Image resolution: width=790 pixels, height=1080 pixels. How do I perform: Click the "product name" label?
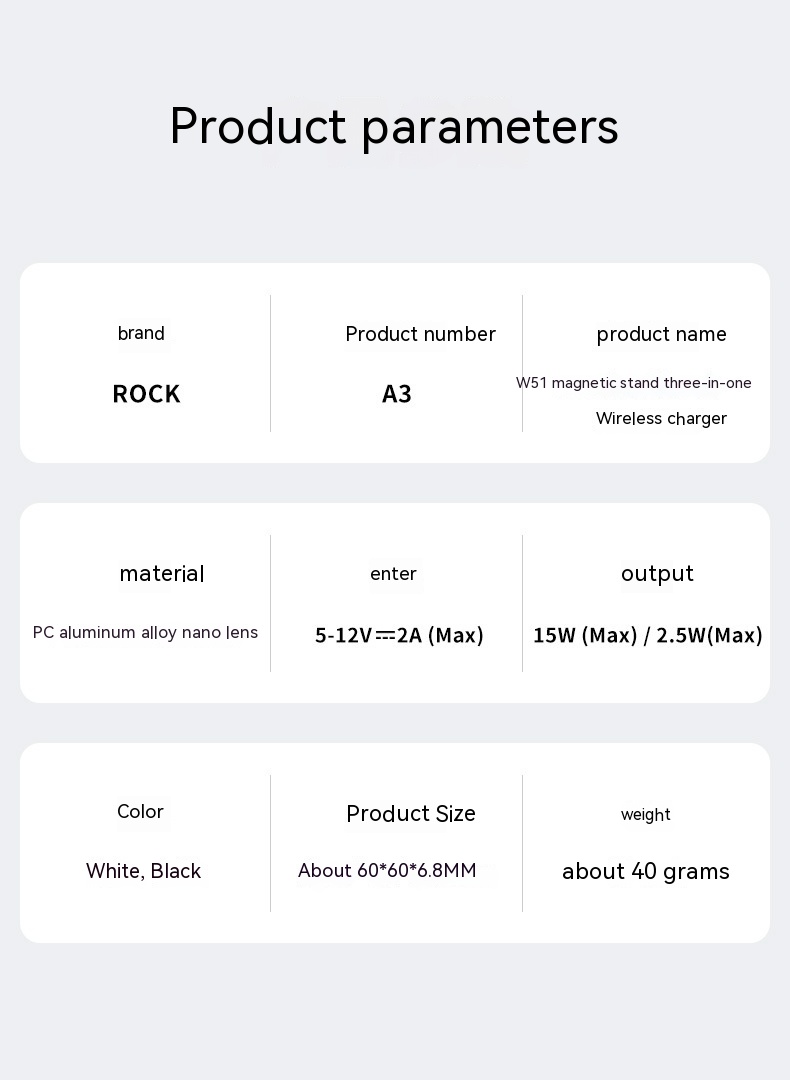[661, 335]
